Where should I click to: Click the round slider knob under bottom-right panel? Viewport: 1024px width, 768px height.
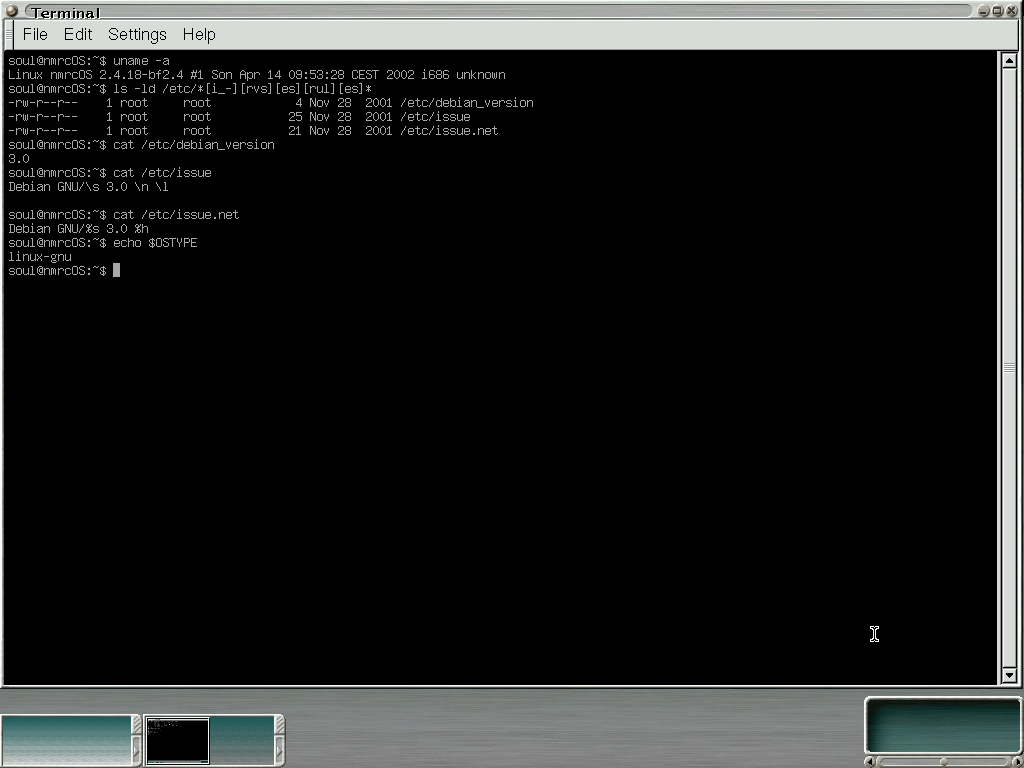(x=944, y=762)
